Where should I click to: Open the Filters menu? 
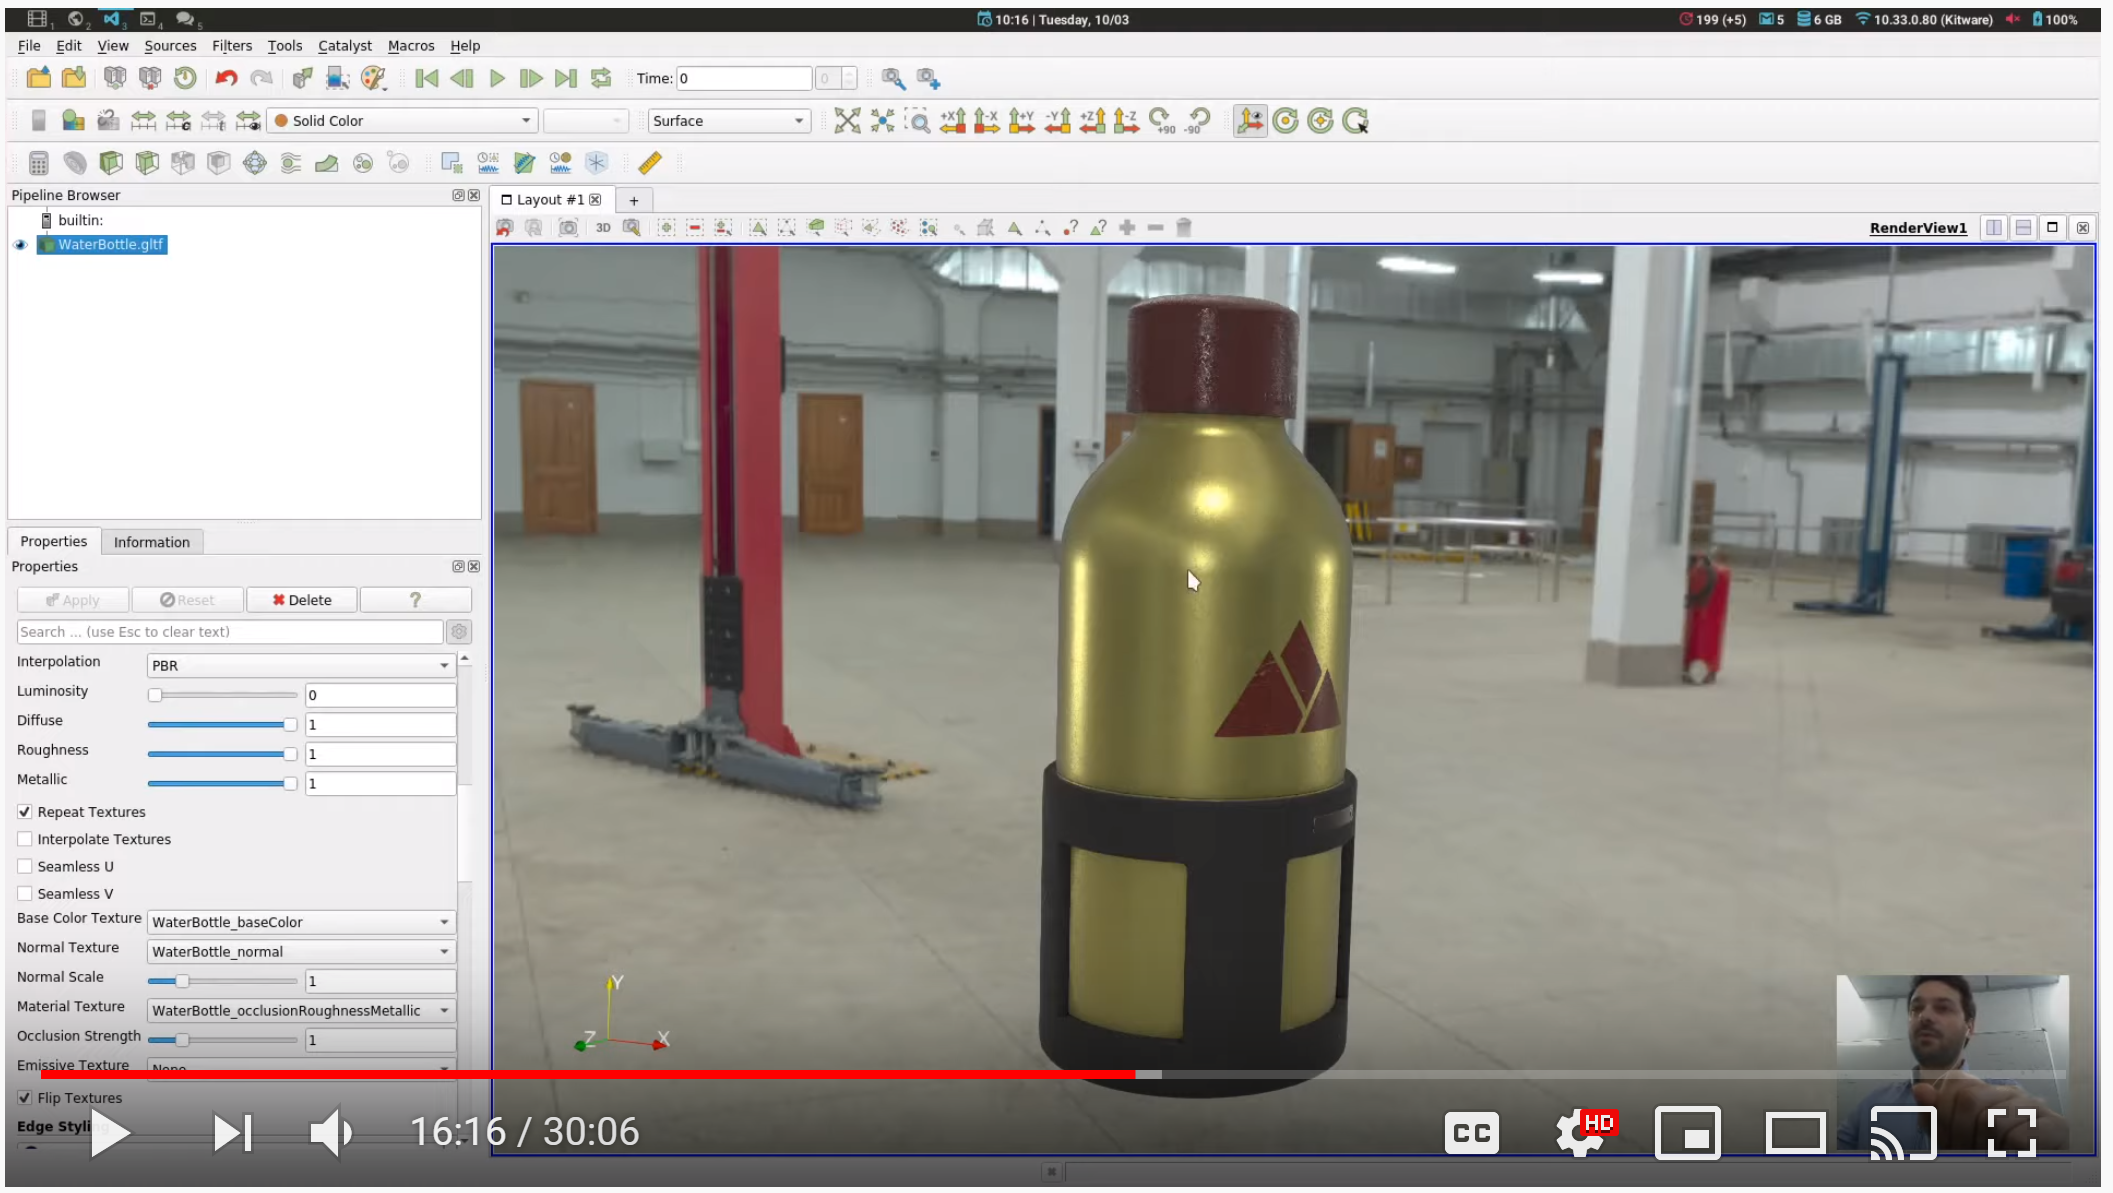tap(232, 46)
